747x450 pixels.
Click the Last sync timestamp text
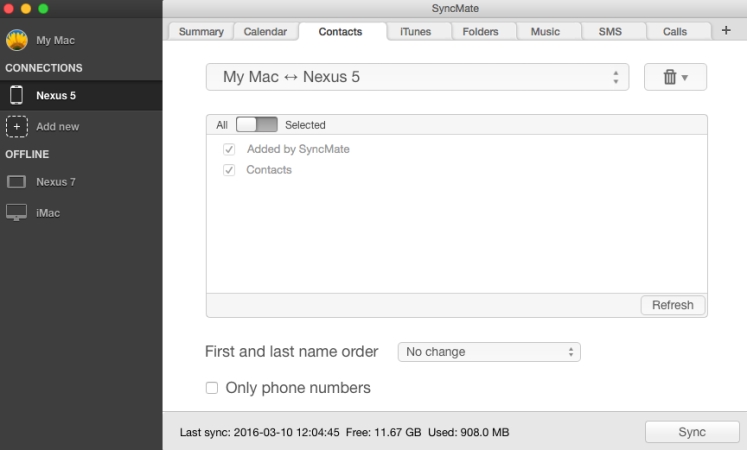[x=260, y=432]
